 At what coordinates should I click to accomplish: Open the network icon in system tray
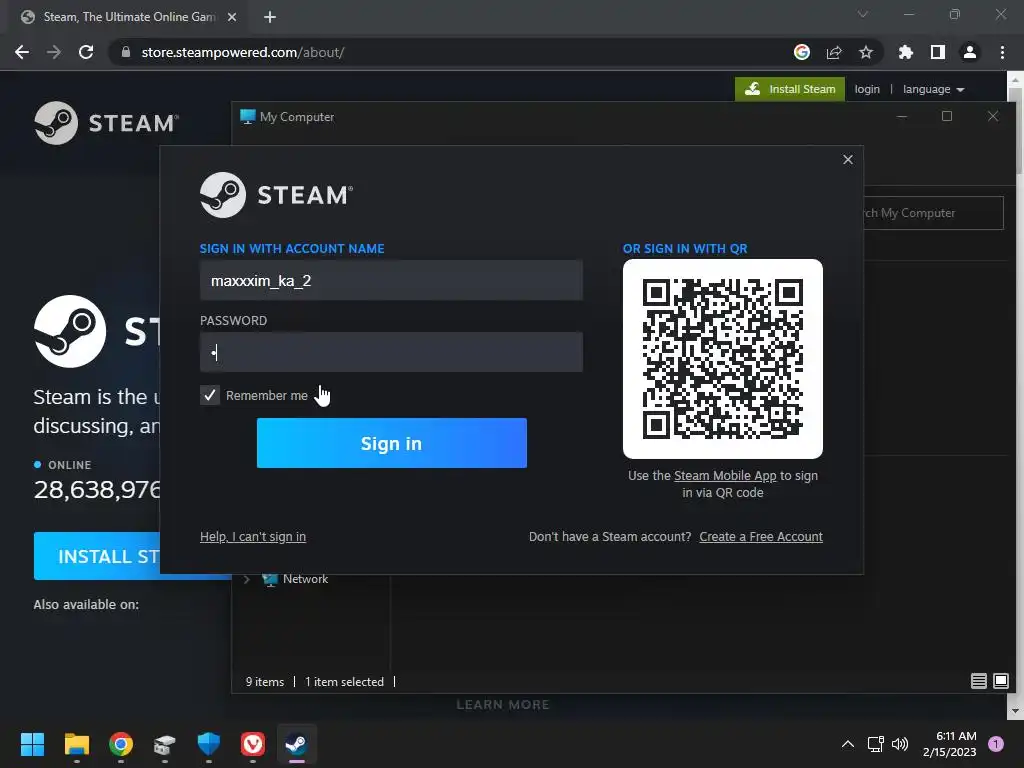point(876,744)
